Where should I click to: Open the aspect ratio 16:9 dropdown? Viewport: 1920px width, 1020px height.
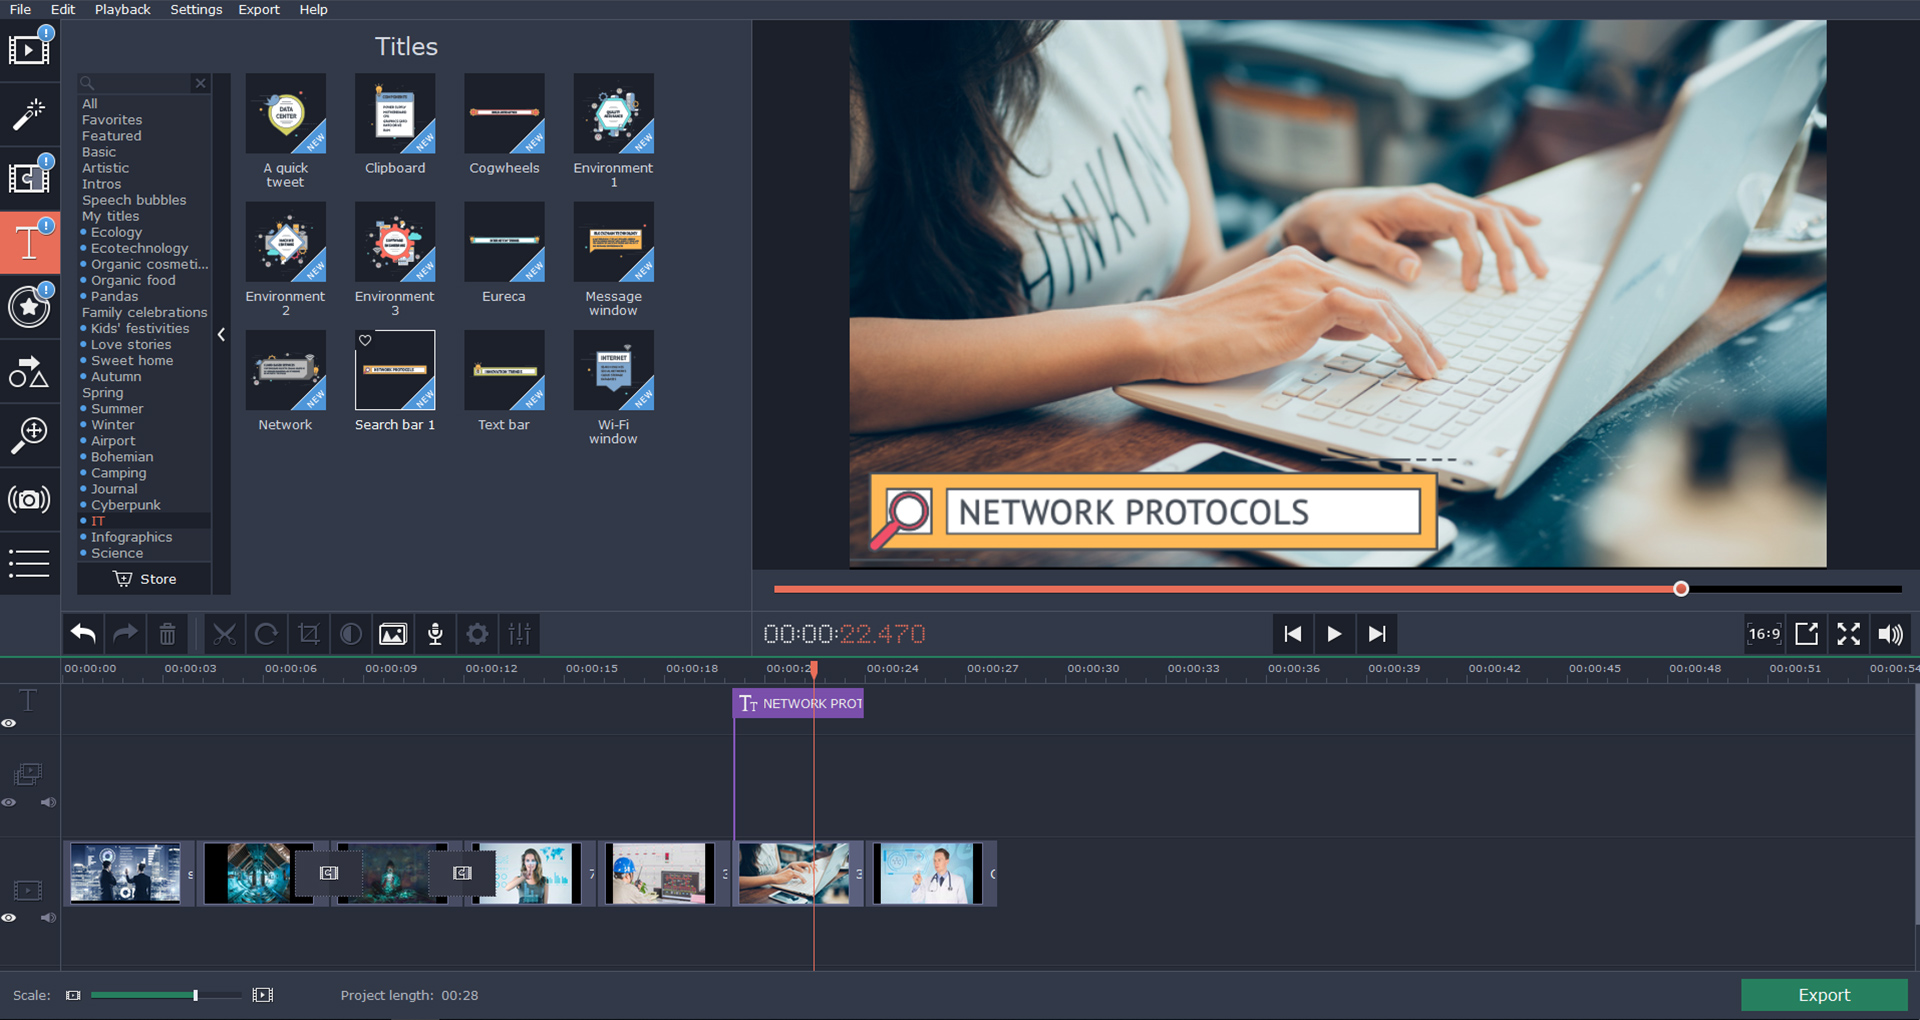(x=1763, y=633)
